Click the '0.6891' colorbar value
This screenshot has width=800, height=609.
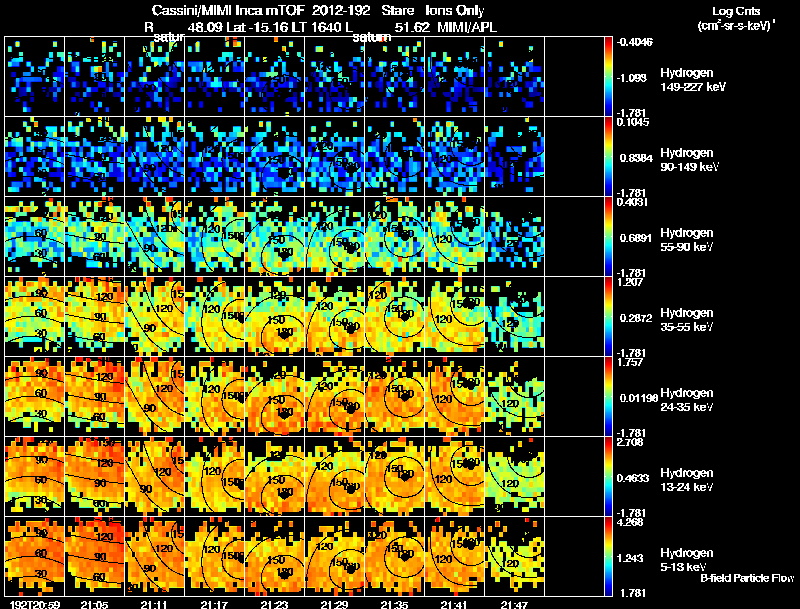point(636,238)
